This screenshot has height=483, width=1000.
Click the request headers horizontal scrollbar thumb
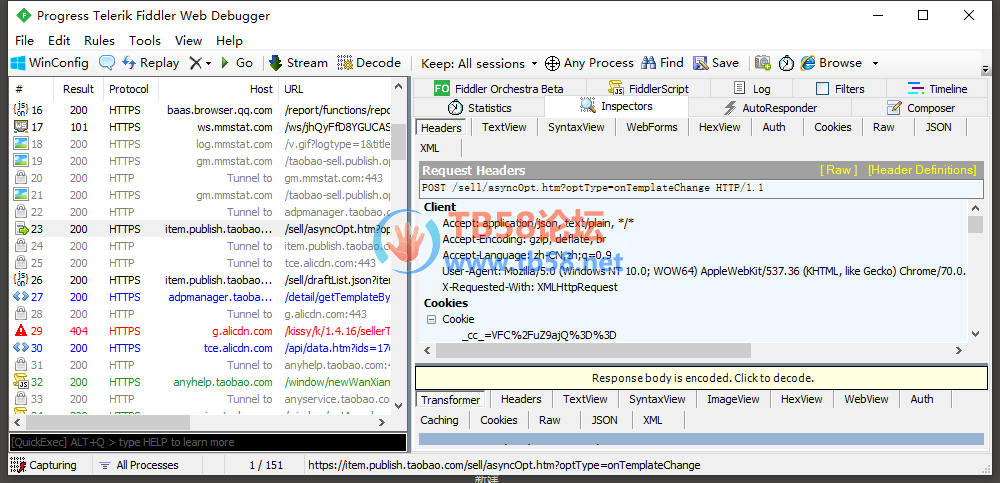click(592, 350)
